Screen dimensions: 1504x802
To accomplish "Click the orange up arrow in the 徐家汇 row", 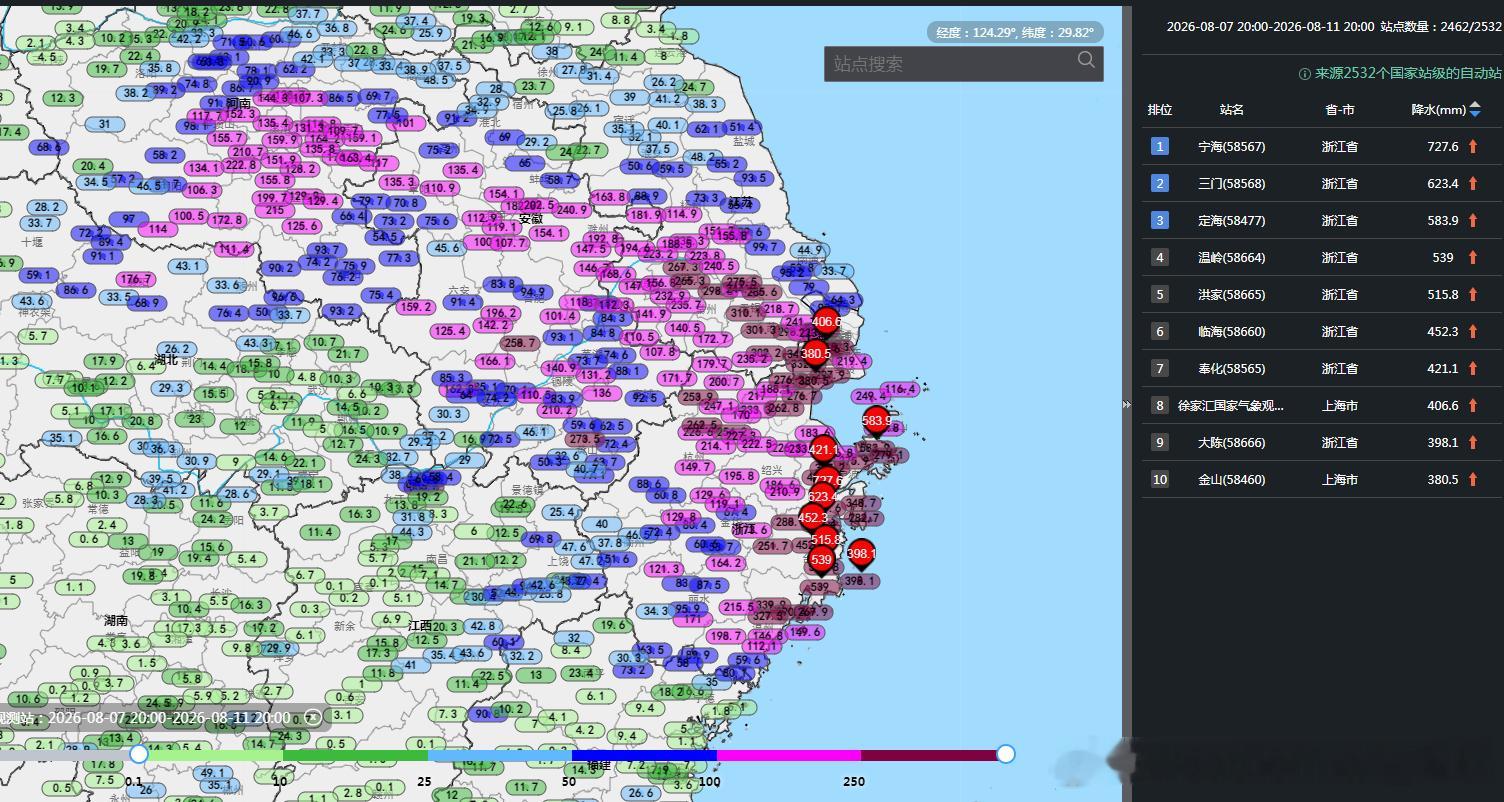I will 1473,406.
